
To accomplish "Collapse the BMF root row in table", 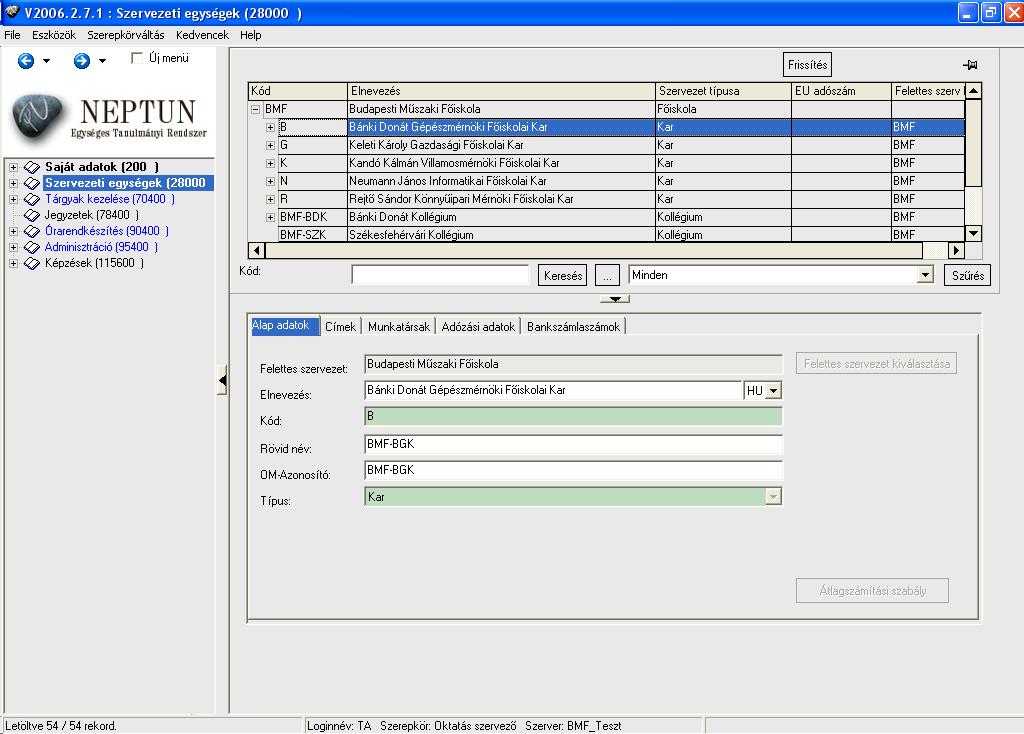I will pyautogui.click(x=256, y=109).
